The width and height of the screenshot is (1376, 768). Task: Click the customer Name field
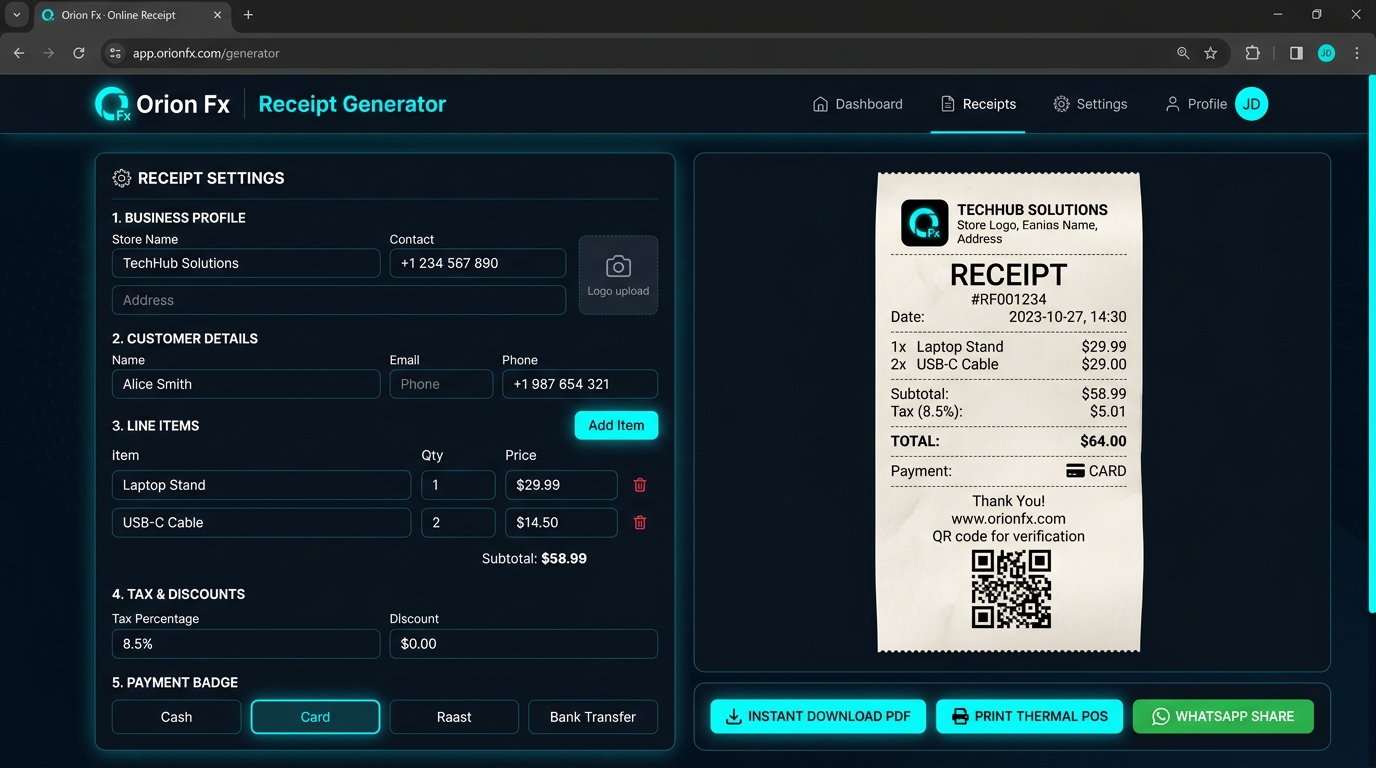point(246,384)
